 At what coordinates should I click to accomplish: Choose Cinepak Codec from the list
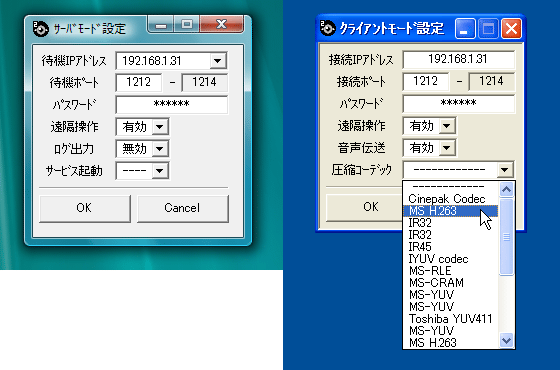coord(450,199)
